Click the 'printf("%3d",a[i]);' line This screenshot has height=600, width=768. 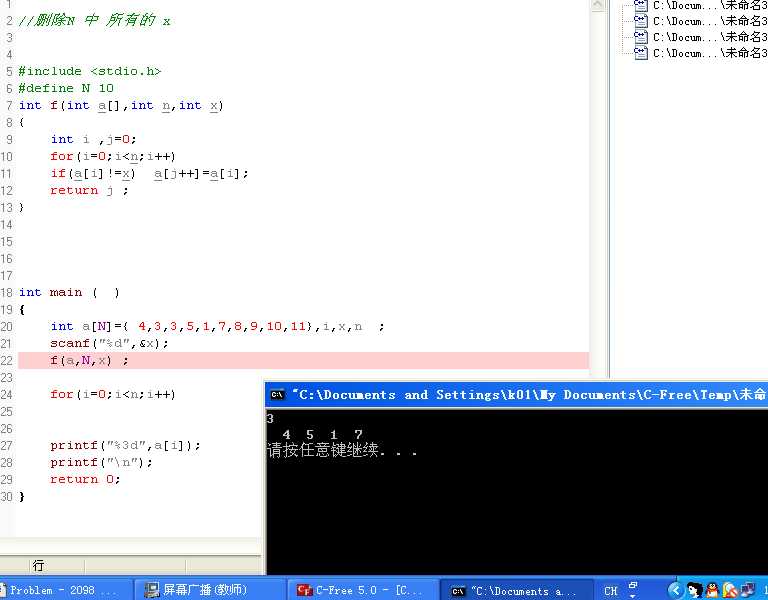(x=125, y=445)
